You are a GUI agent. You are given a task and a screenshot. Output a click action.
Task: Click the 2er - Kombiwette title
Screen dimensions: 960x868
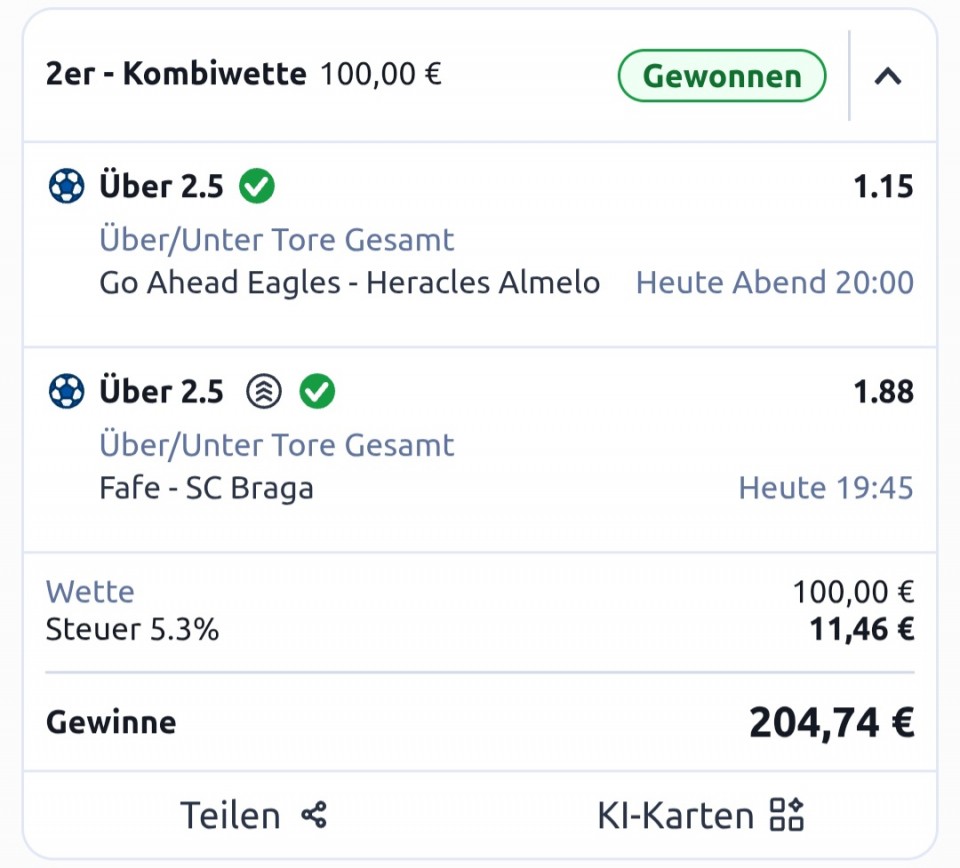(176, 75)
